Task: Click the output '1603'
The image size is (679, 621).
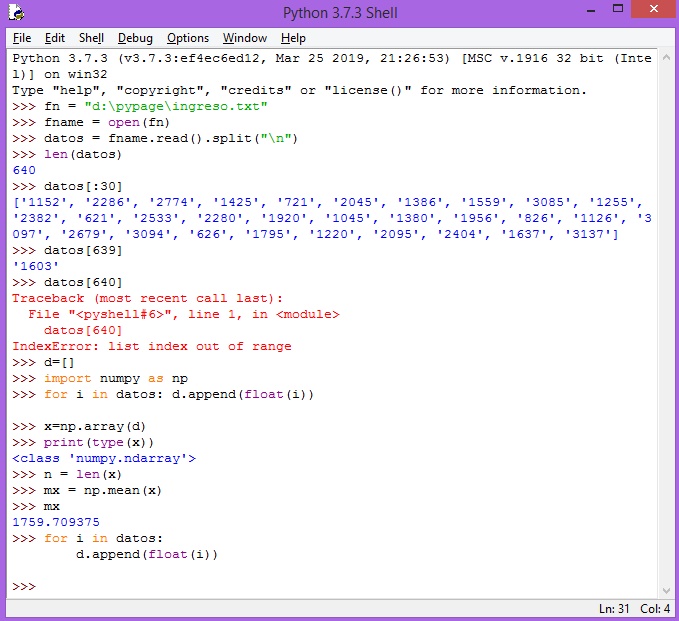Action: click(35, 266)
